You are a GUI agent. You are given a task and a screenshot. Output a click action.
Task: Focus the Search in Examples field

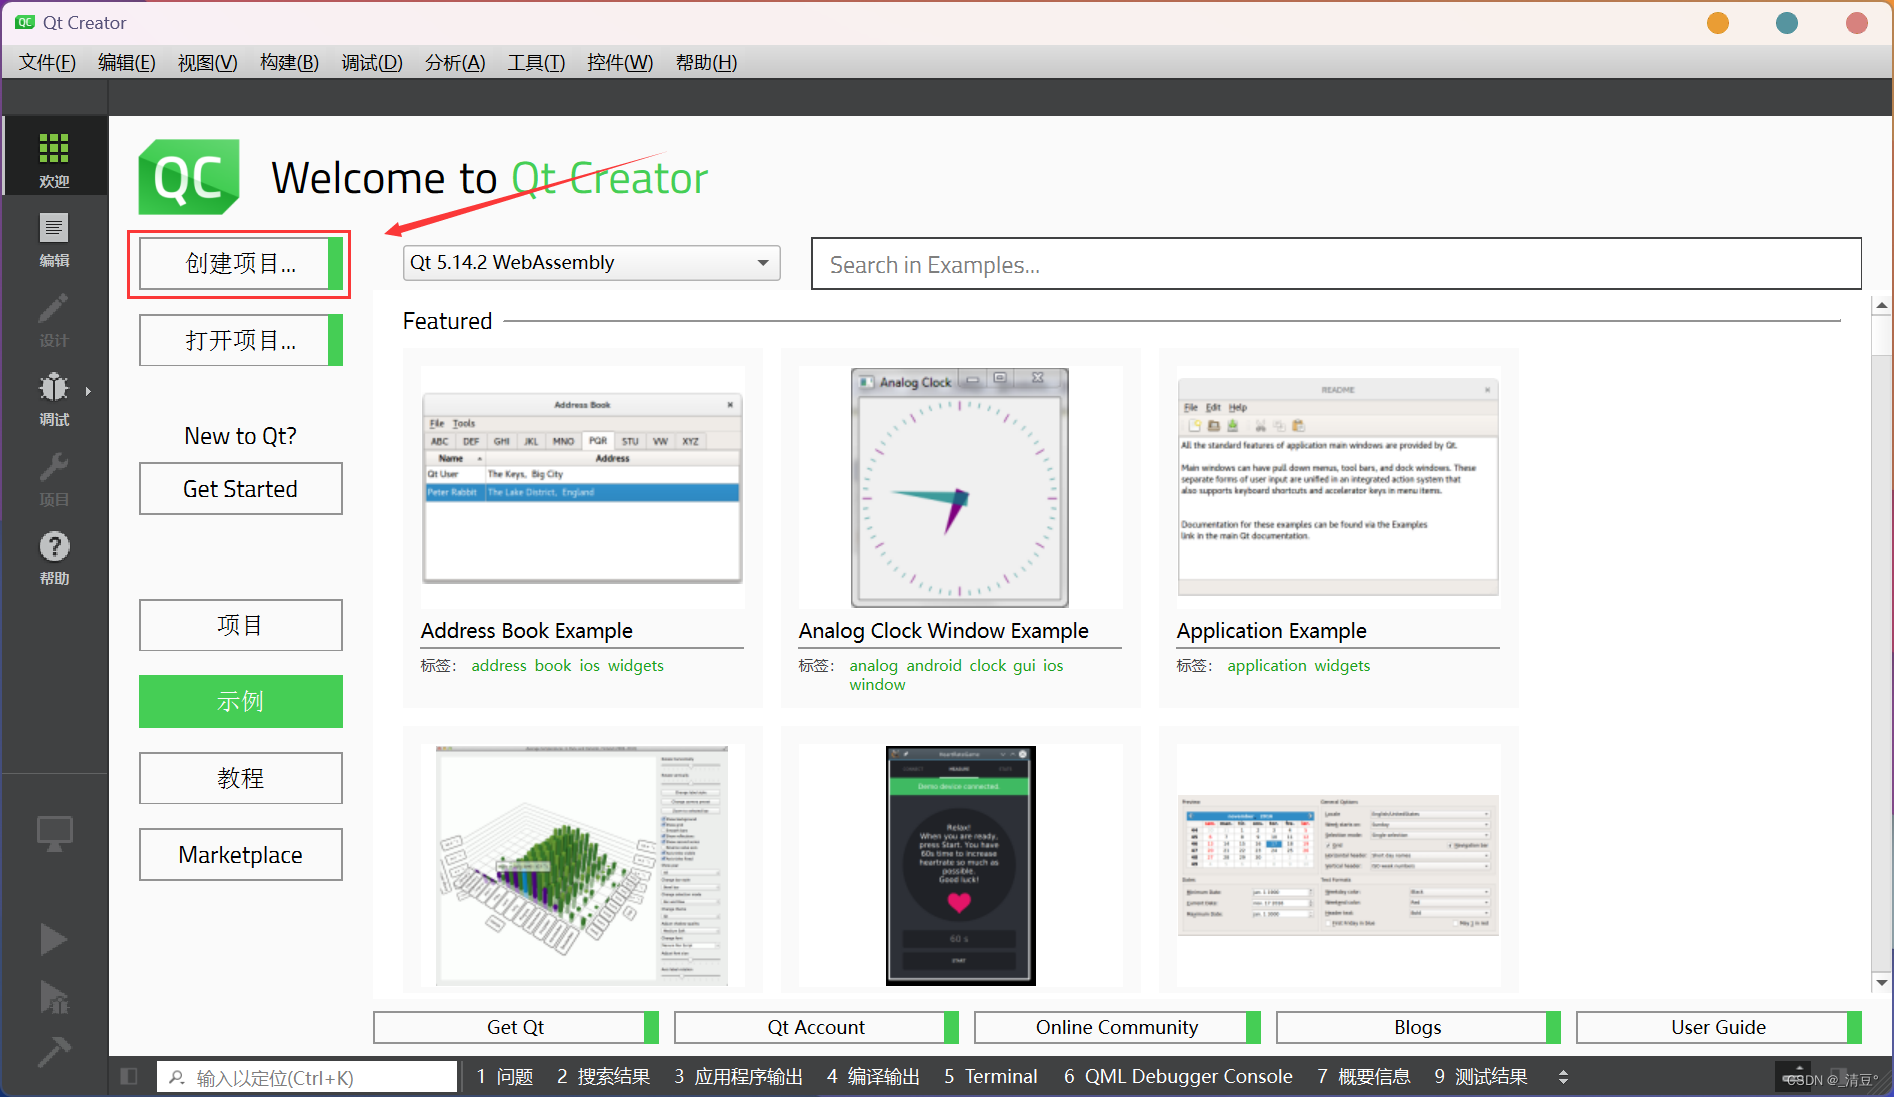[x=1336, y=264]
